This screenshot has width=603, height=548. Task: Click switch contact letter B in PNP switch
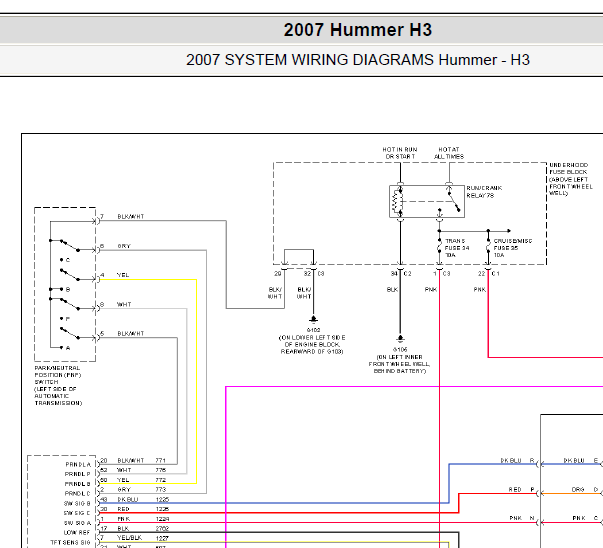(68, 290)
